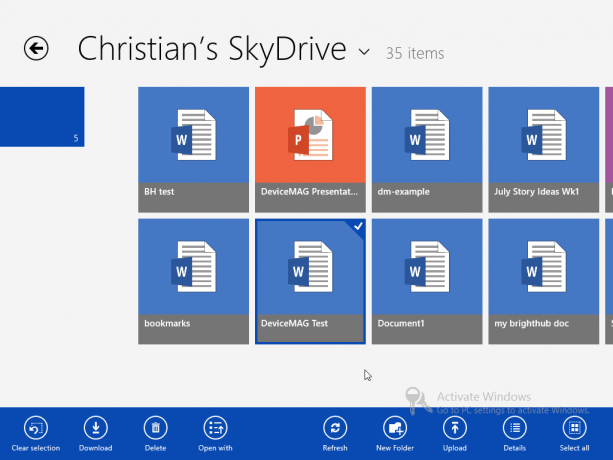Screen dimensions: 613x460
Task: Go back with the circled arrow button
Action: (36, 48)
